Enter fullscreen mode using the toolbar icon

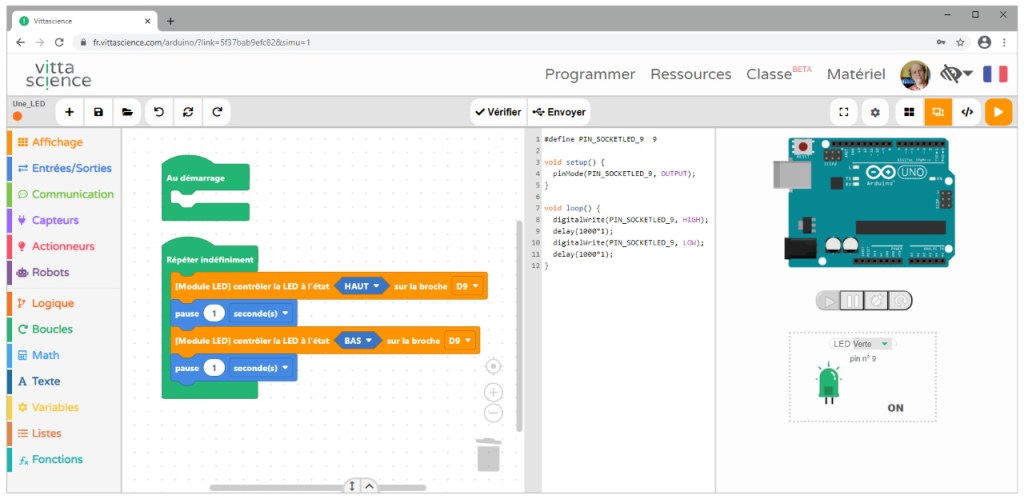pos(844,112)
